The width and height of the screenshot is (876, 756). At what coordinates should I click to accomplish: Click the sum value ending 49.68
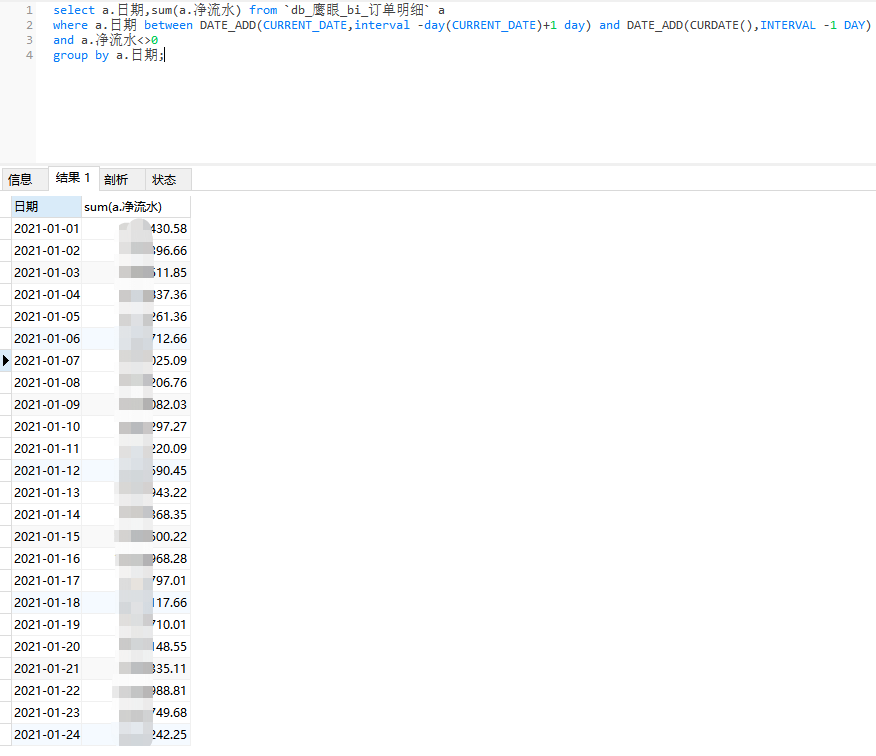[x=136, y=712]
